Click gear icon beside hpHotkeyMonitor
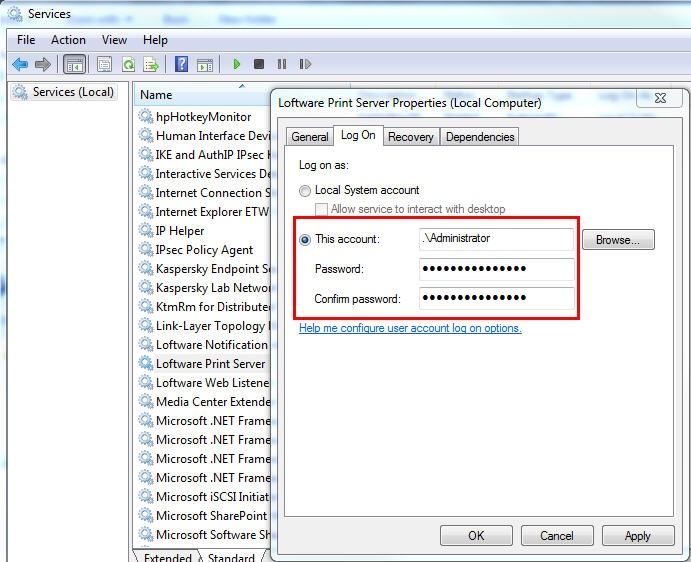This screenshot has height=562, width=691. (146, 116)
